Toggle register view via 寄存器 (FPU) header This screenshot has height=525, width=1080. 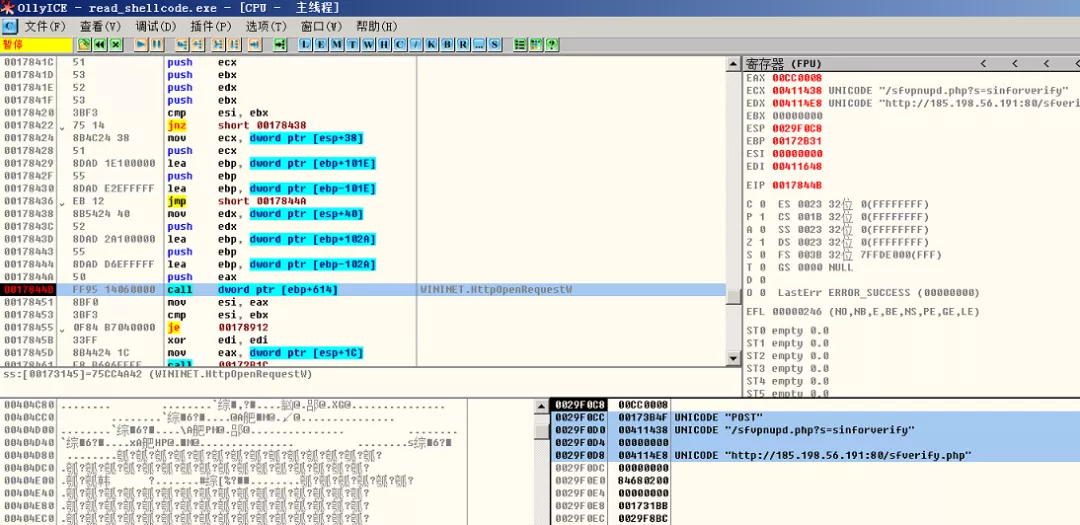click(786, 63)
